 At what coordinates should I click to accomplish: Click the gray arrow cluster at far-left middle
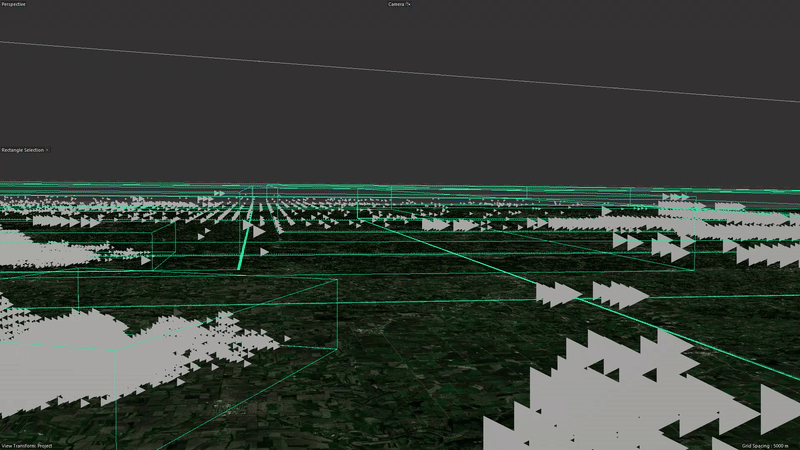click(40, 250)
